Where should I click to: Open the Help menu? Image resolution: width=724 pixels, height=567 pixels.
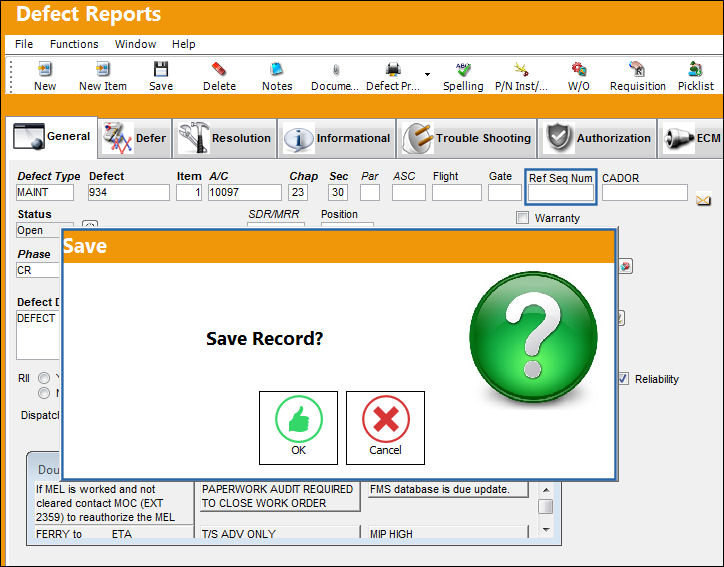tap(184, 44)
